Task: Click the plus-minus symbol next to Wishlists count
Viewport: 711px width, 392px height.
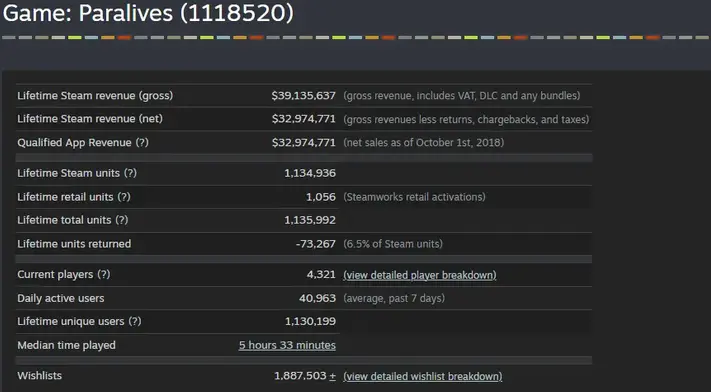Action: tap(332, 376)
